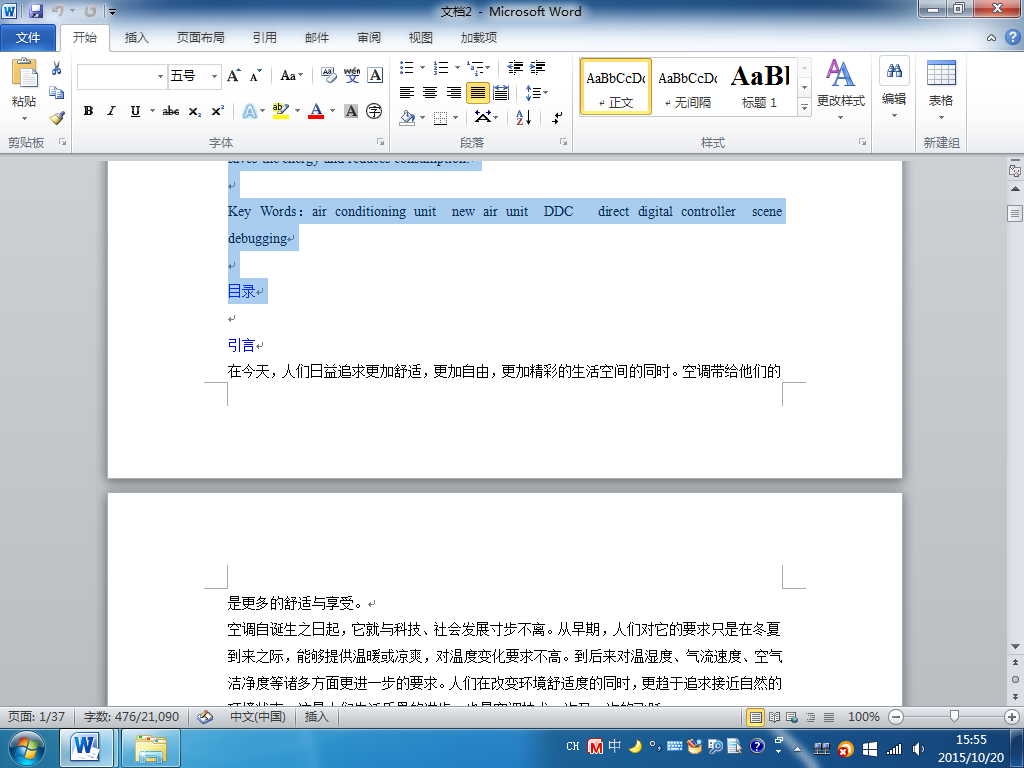Open the phonetic guide (wén) tool

click(352, 76)
